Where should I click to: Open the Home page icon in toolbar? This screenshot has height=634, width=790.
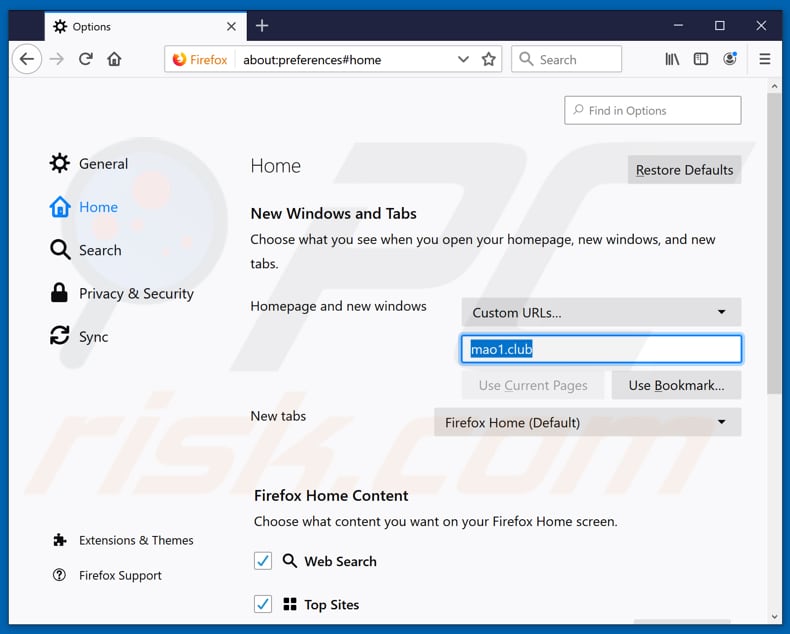114,59
